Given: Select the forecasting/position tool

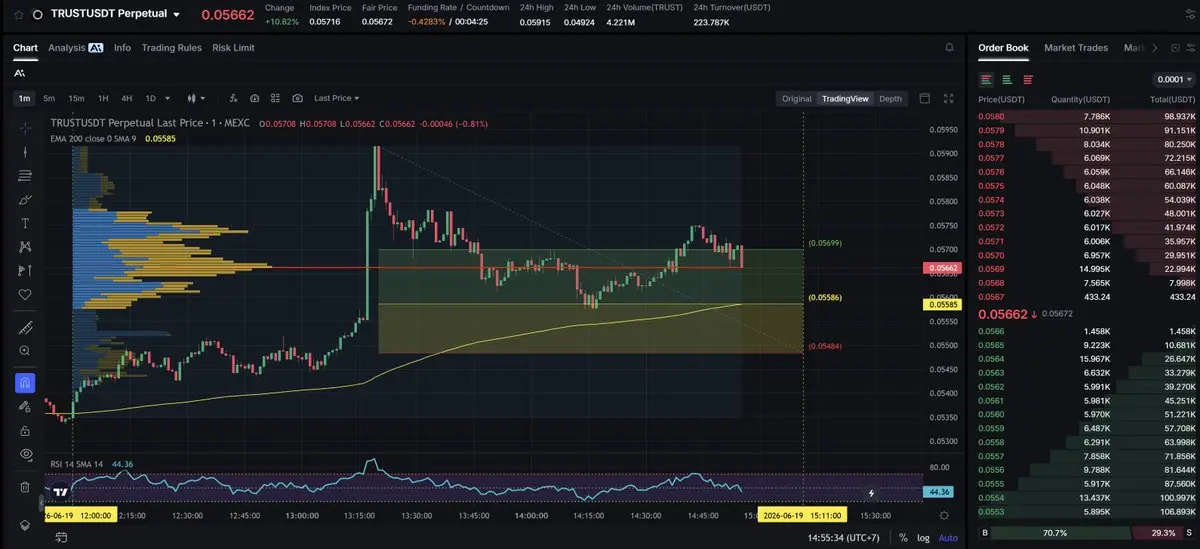Looking at the screenshot, I should 25,271.
